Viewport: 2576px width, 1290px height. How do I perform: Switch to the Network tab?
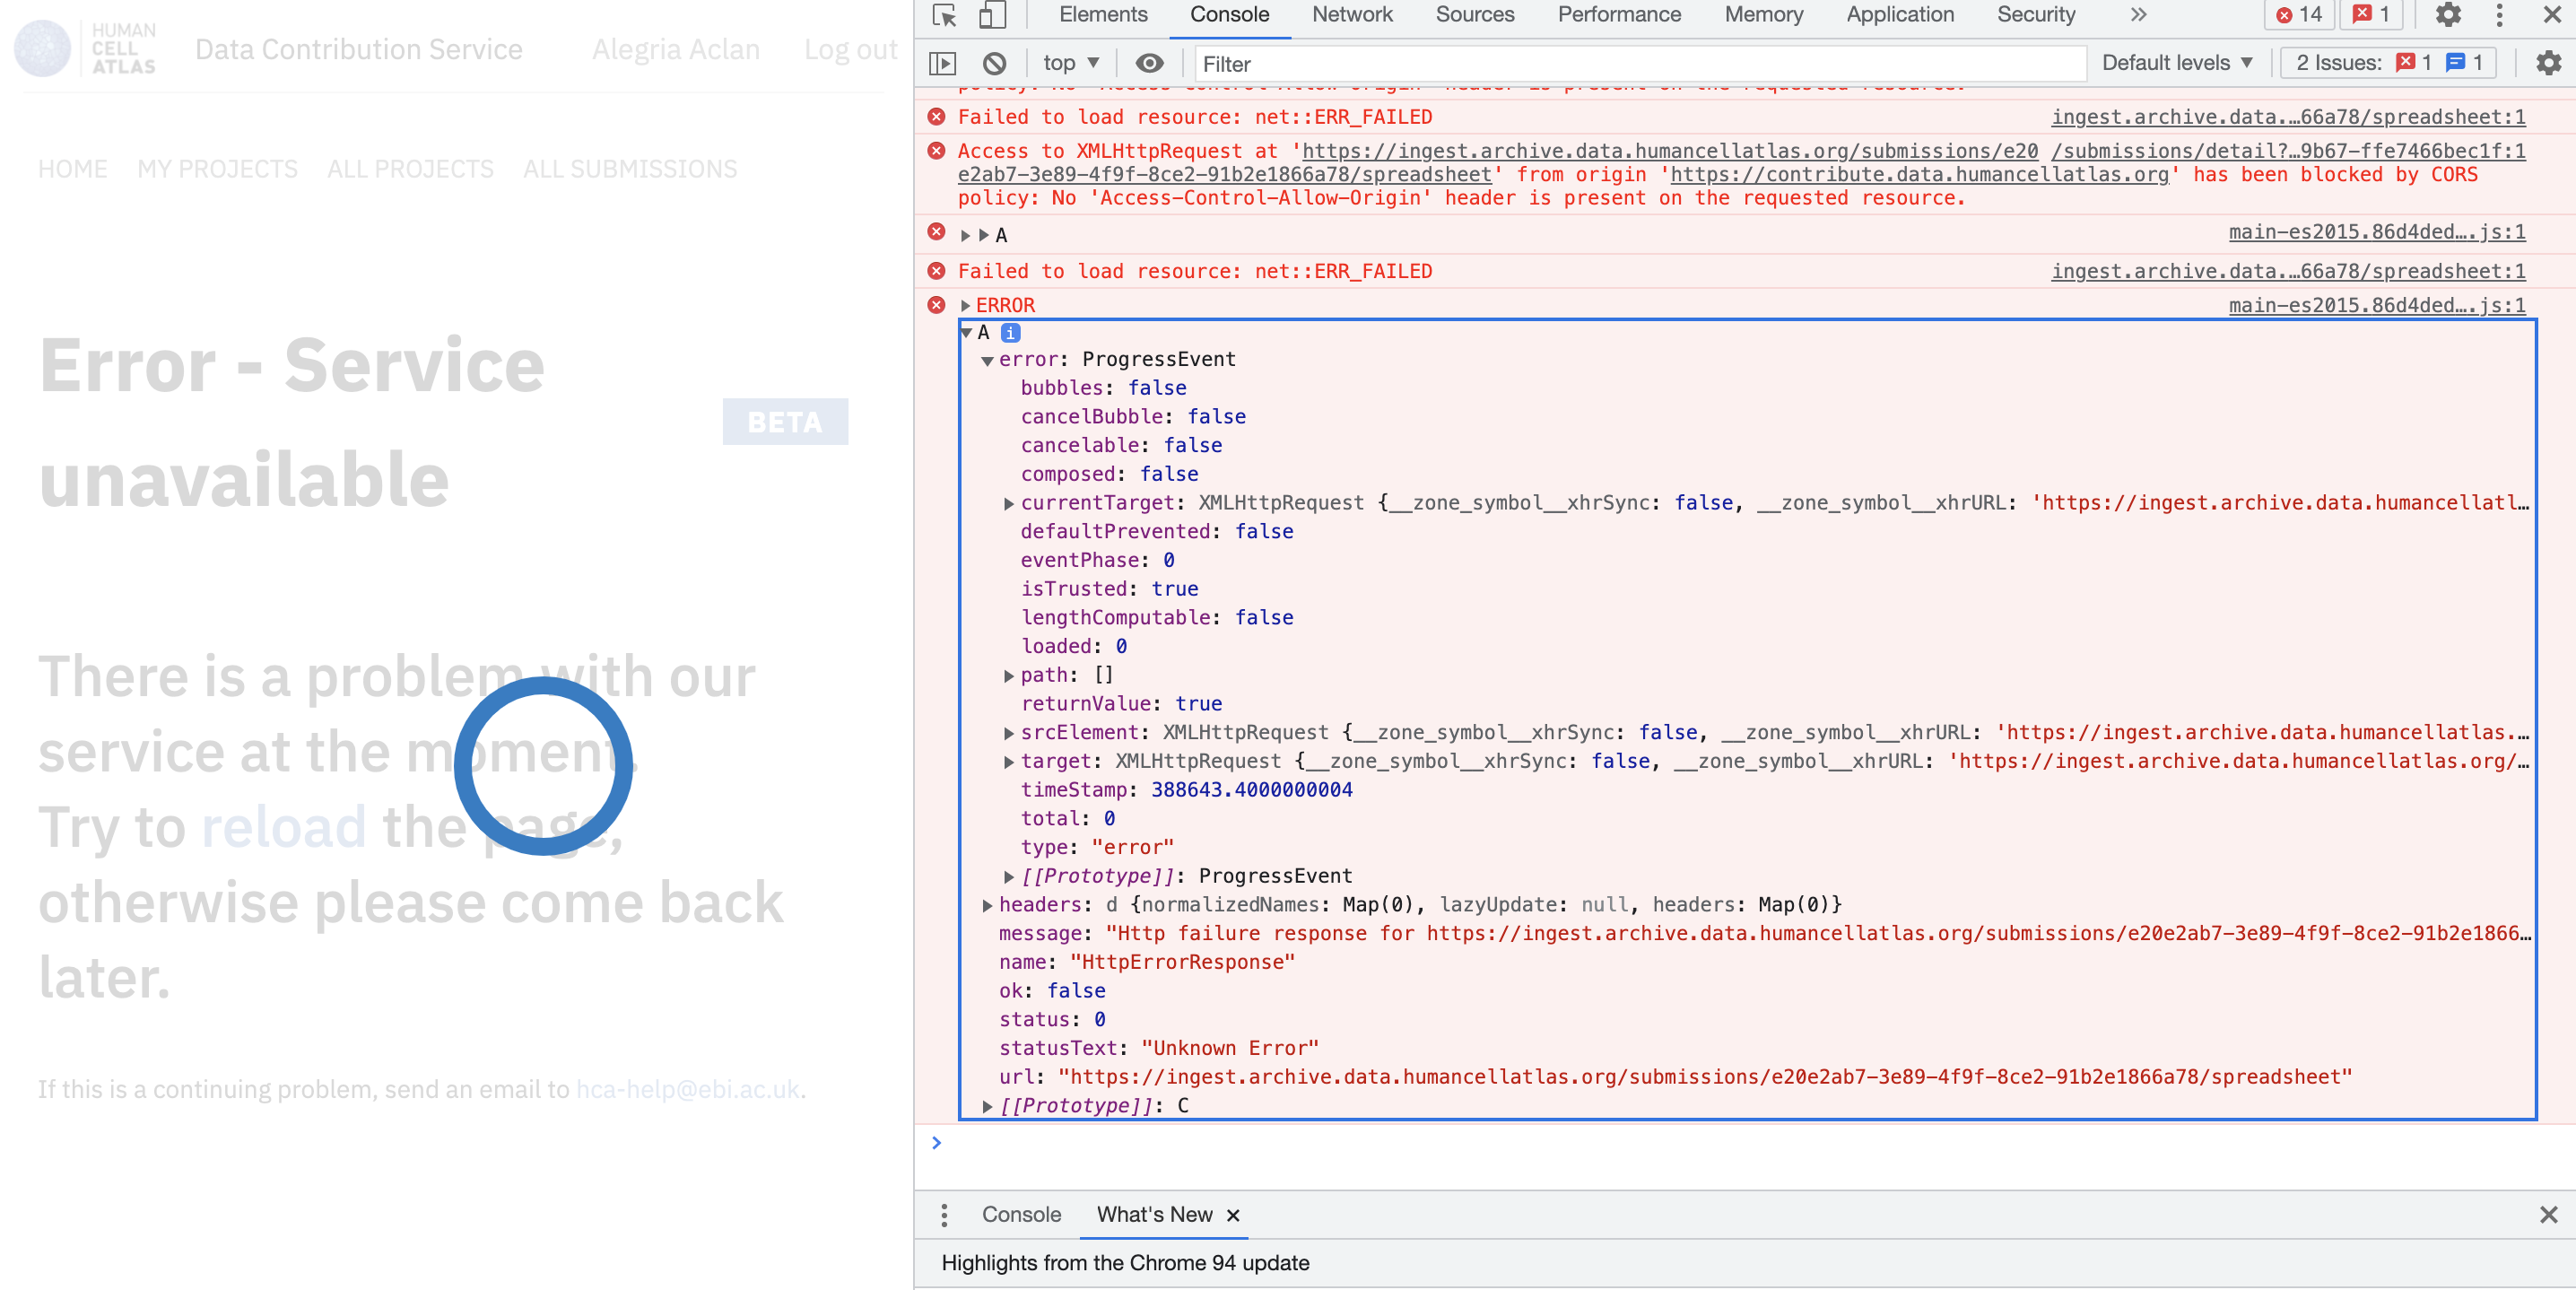pos(1351,15)
